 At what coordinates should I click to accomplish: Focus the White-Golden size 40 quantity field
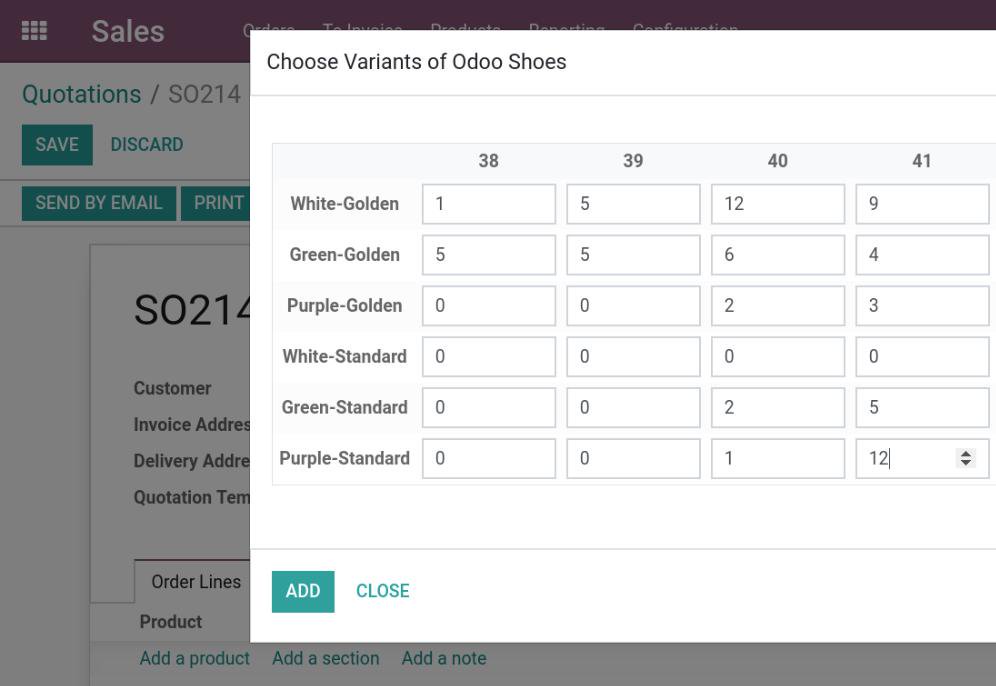click(x=777, y=204)
